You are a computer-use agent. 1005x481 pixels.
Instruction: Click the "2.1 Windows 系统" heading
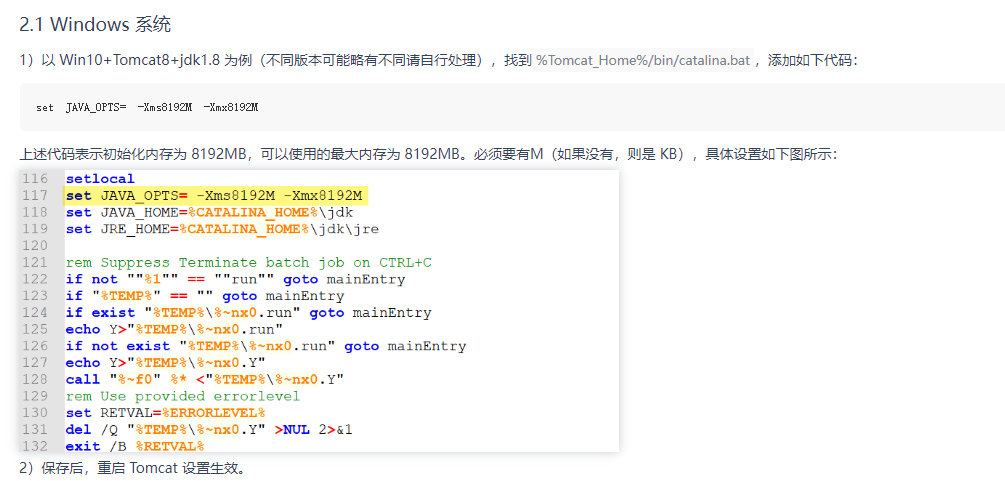95,24
